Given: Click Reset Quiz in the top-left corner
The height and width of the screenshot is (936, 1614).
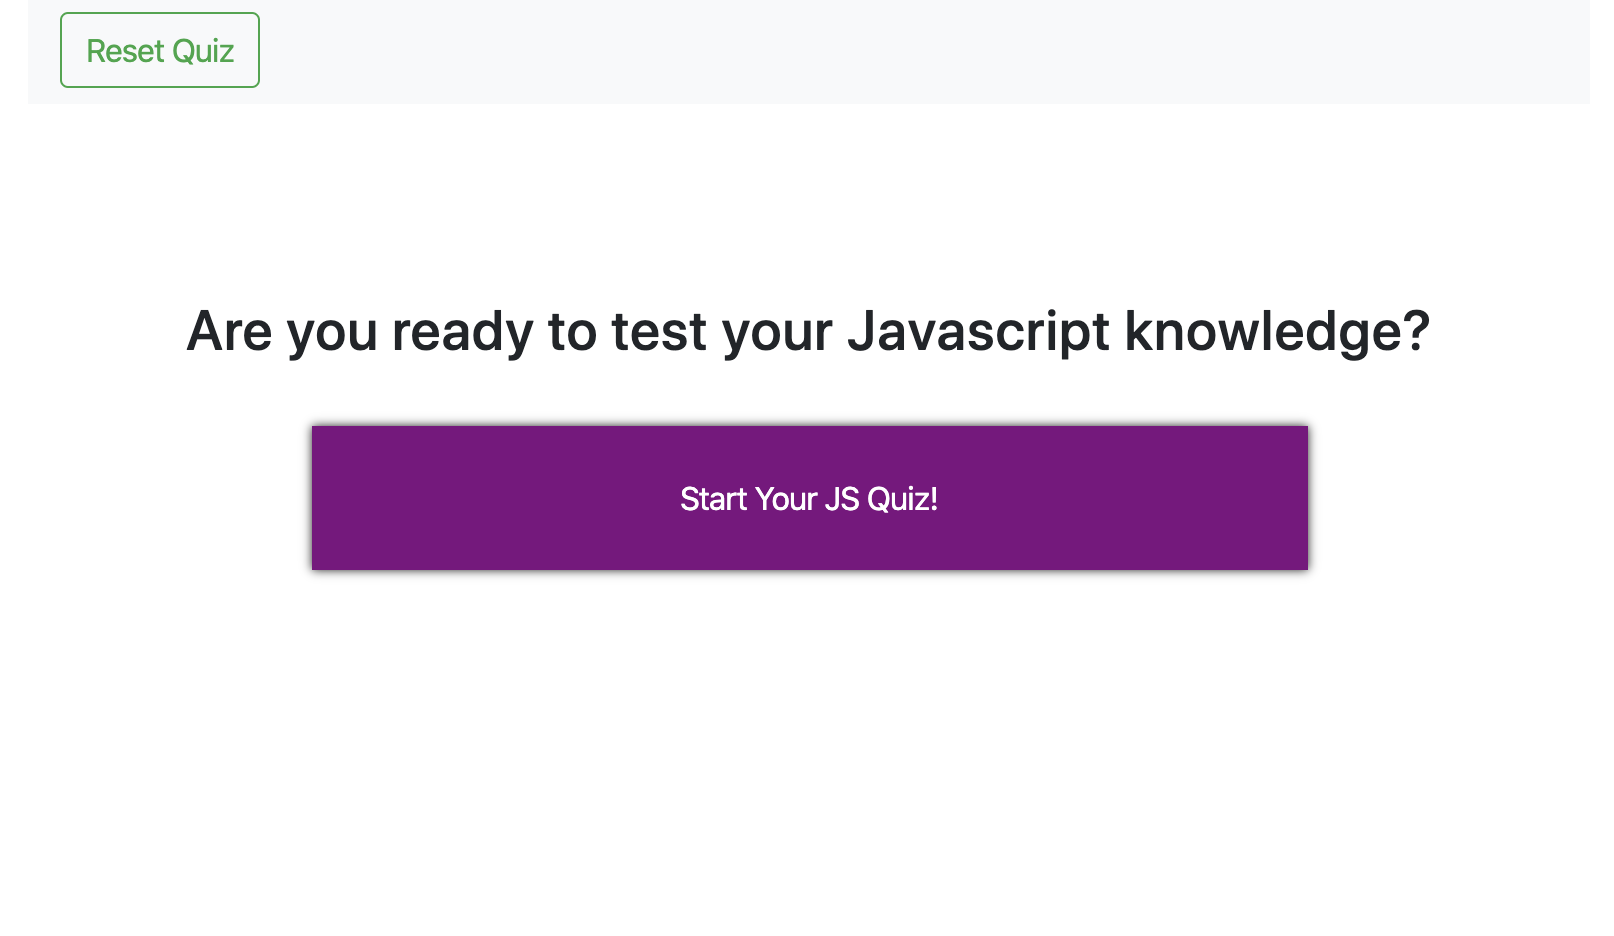Looking at the screenshot, I should click(x=159, y=50).
